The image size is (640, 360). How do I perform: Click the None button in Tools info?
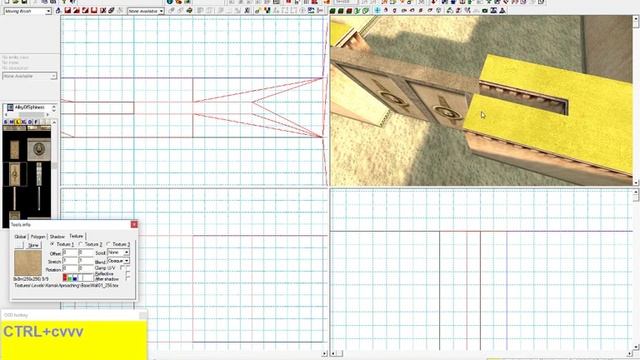pos(33,245)
